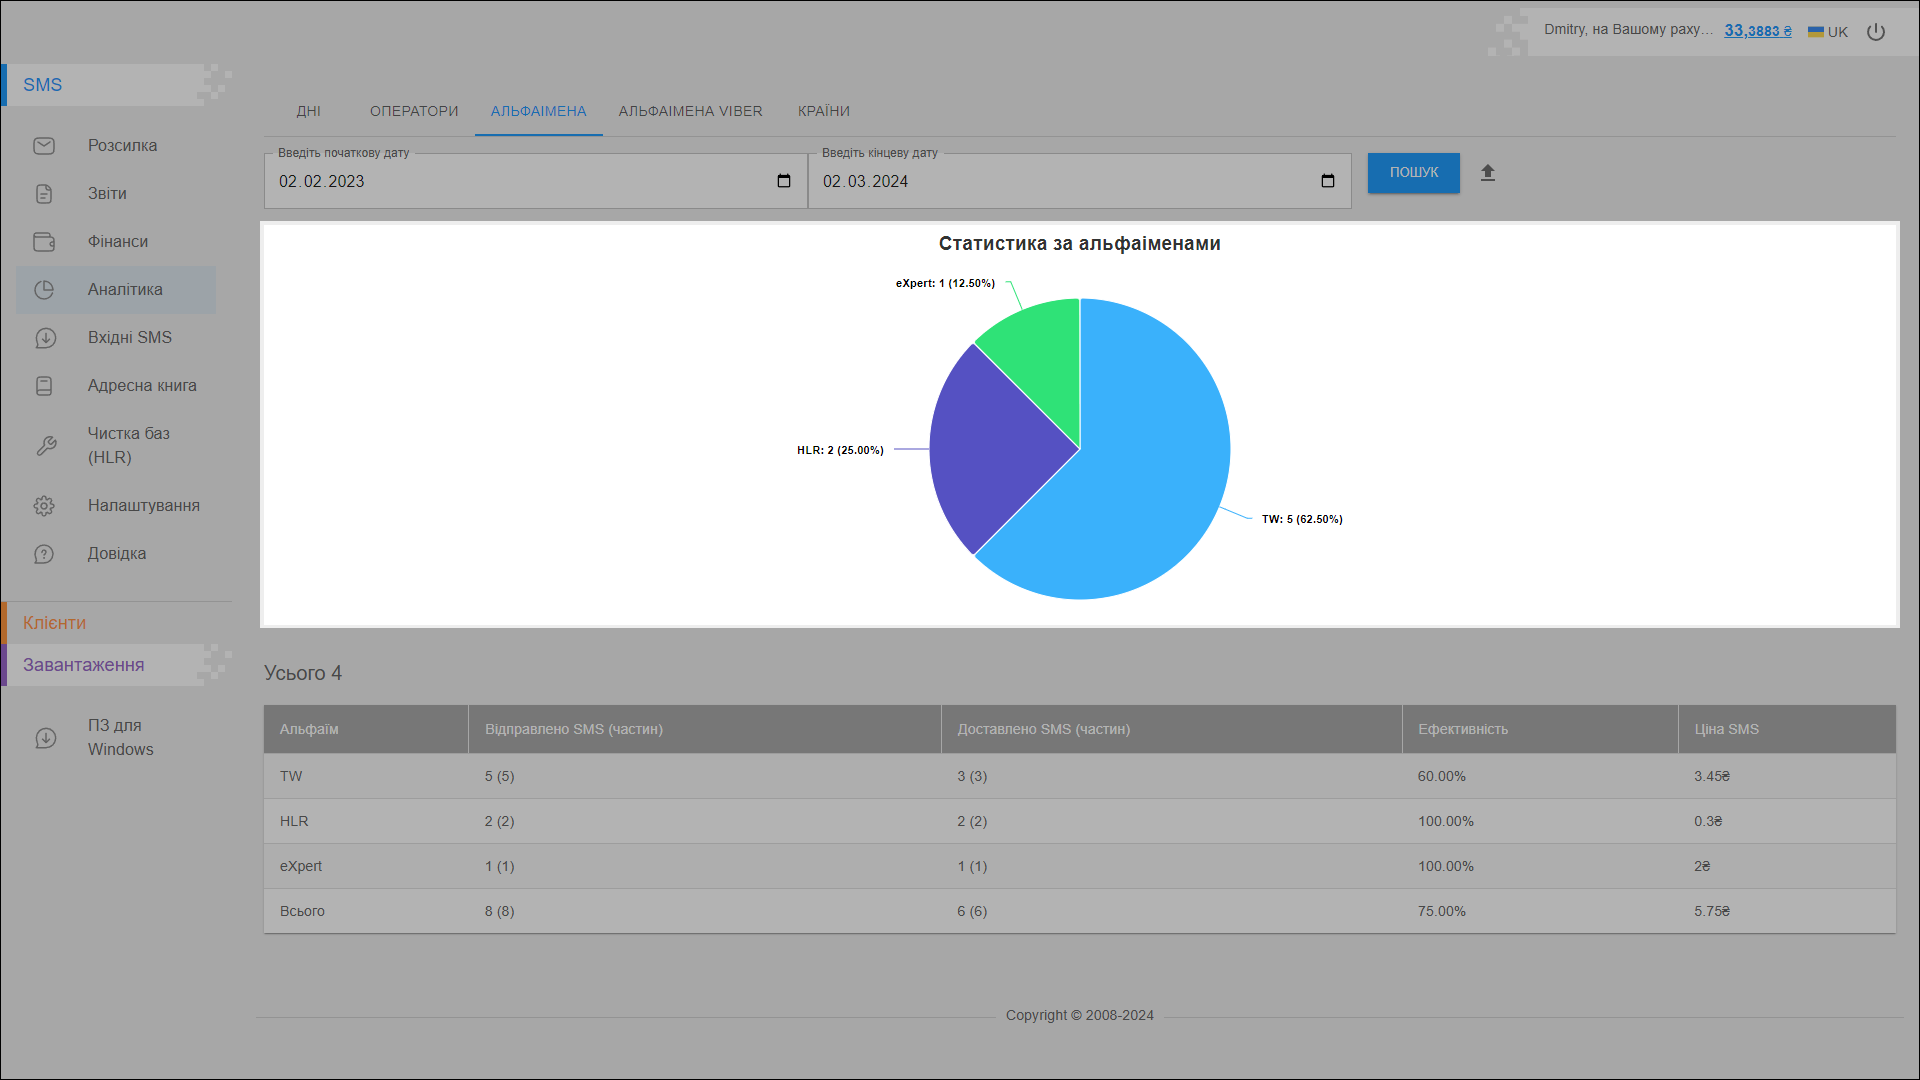This screenshot has height=1080, width=1920.
Task: Switch to the АЛЬФАІМЕНА VIBER tab
Action: pos(690,111)
